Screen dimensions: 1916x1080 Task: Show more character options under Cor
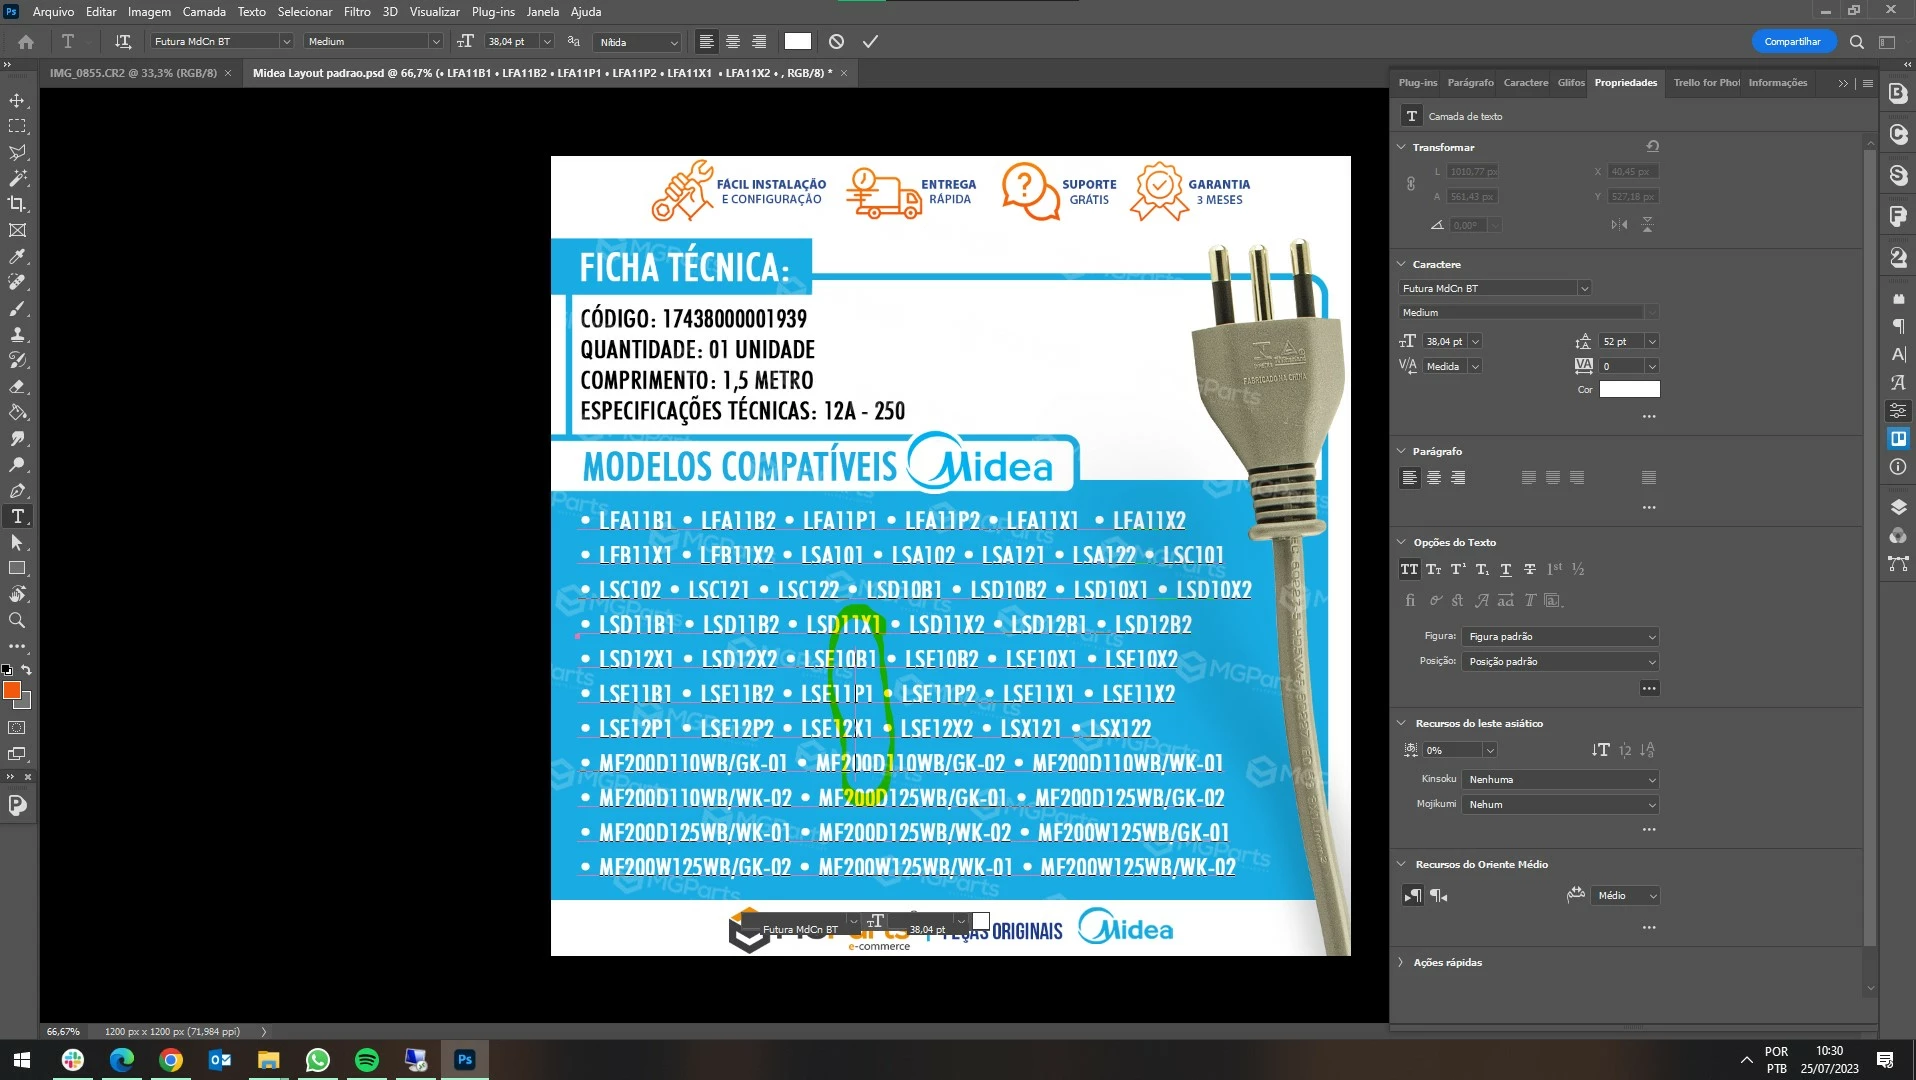click(x=1649, y=417)
